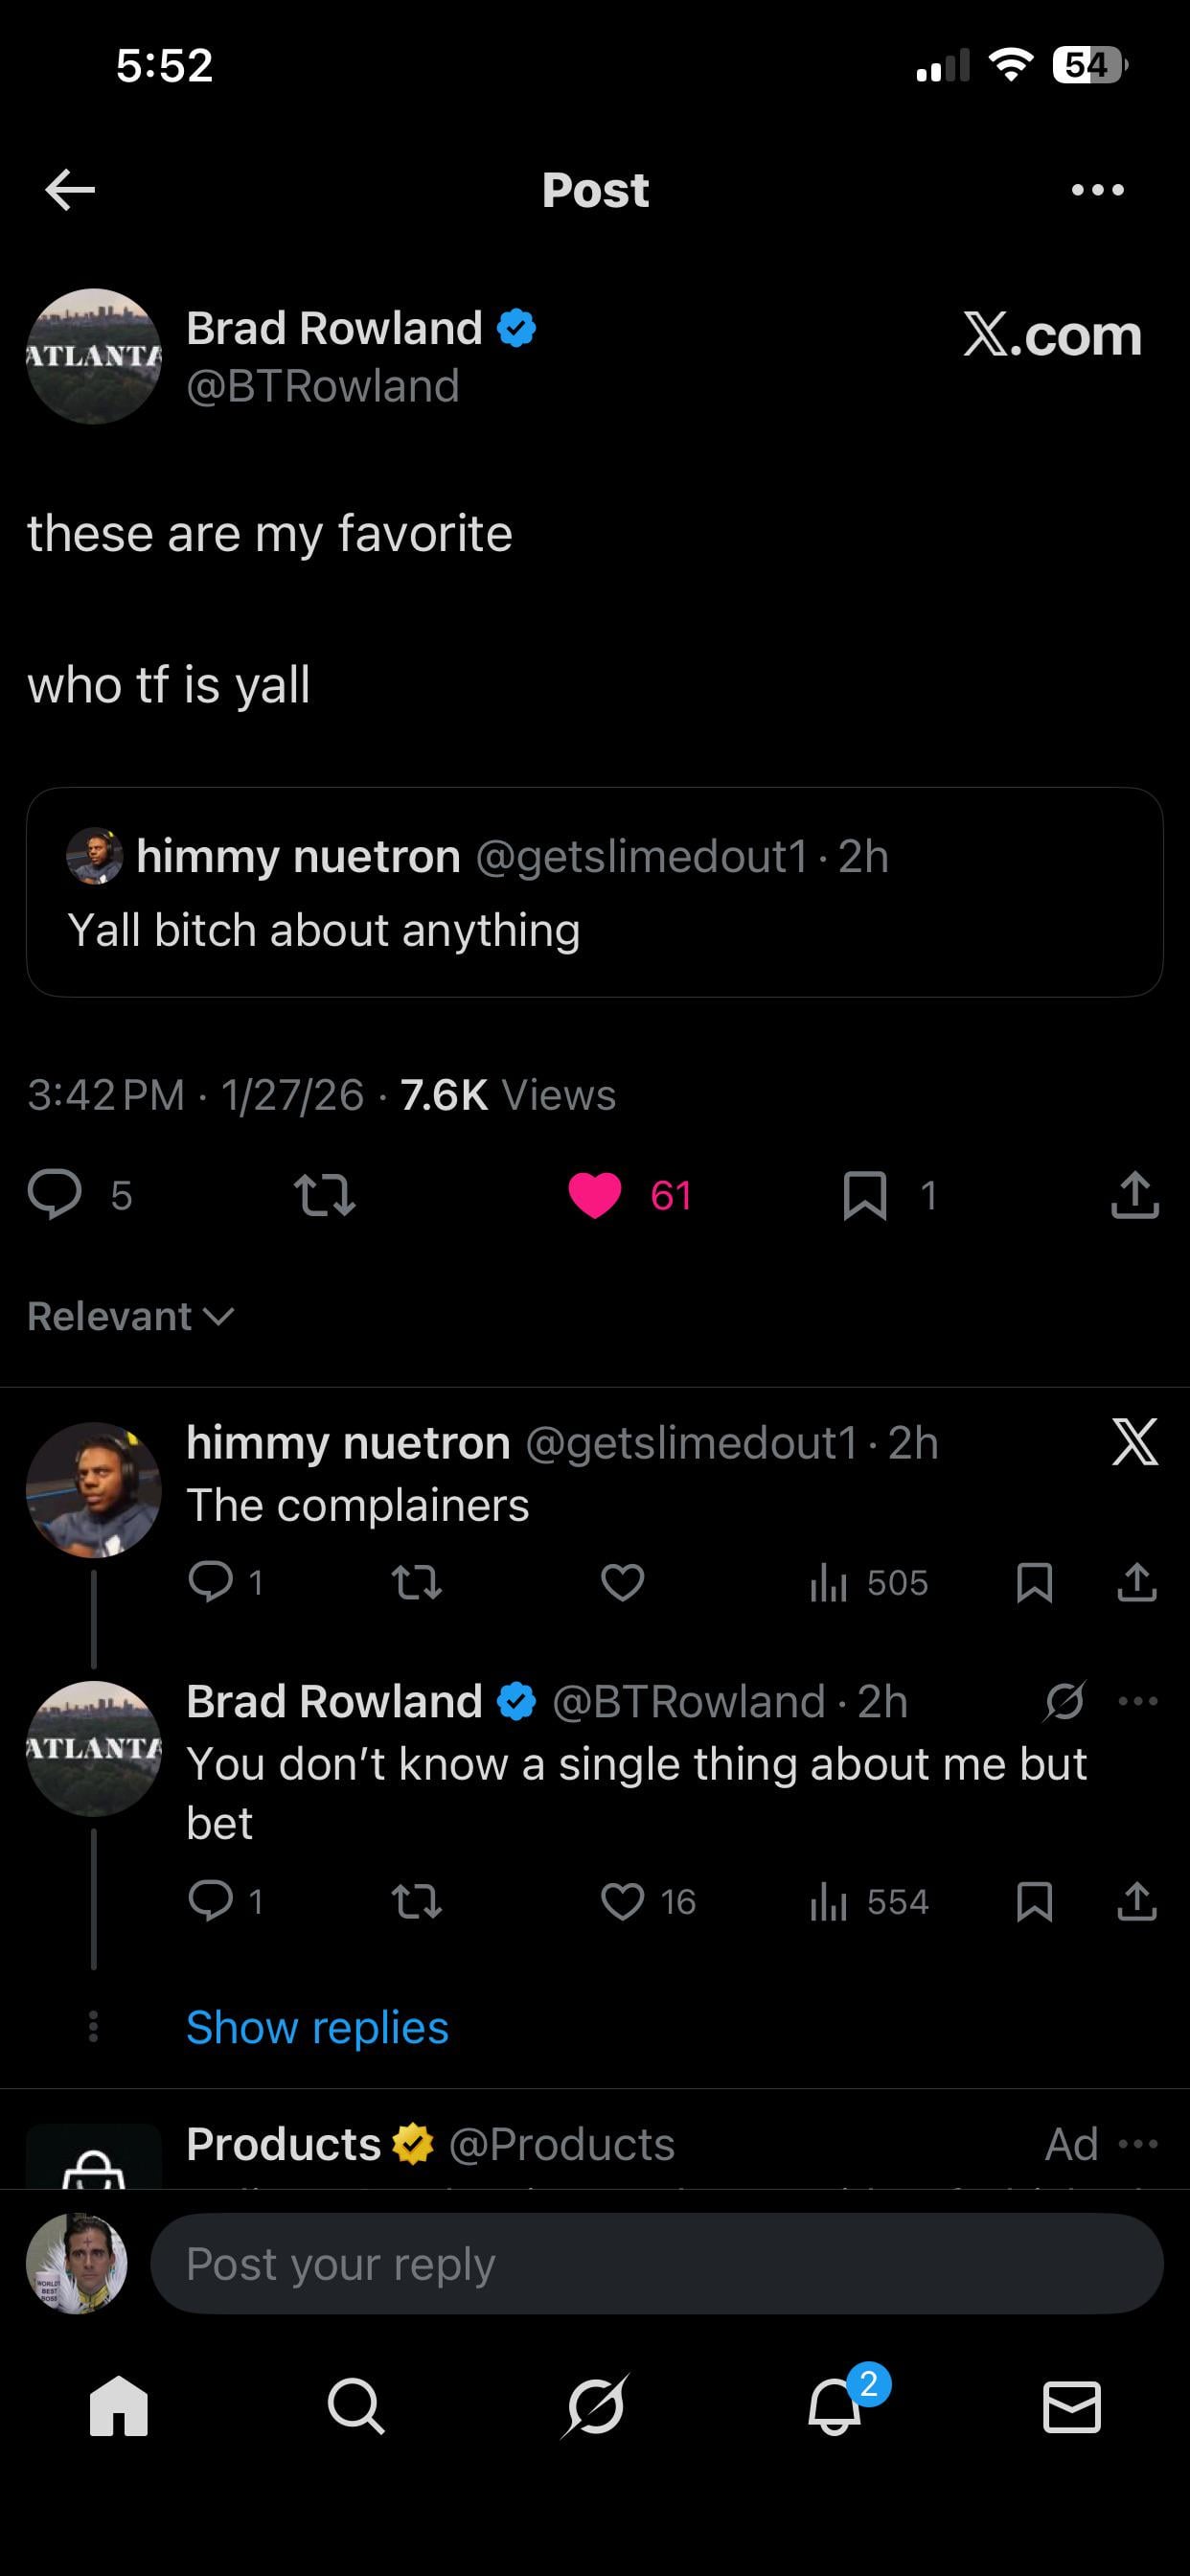Repost Brad Rowland's main post
This screenshot has width=1190, height=2576.
(325, 1195)
